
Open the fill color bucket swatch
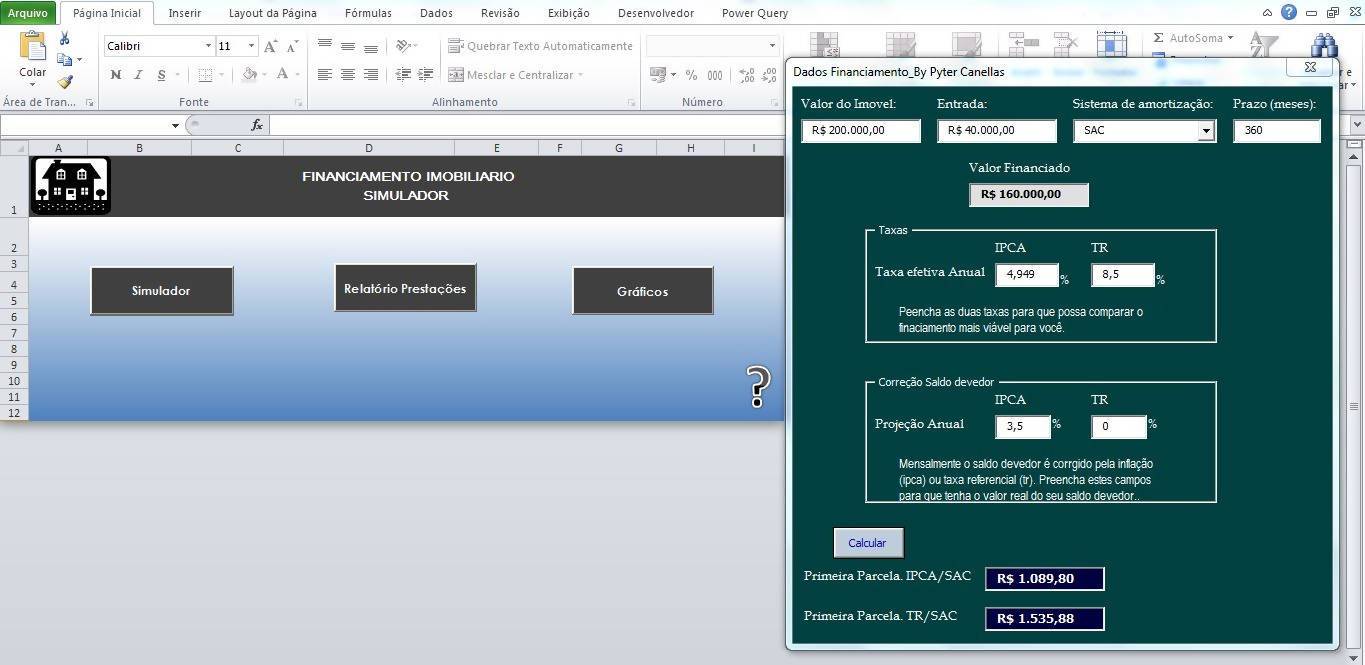pyautogui.click(x=250, y=75)
